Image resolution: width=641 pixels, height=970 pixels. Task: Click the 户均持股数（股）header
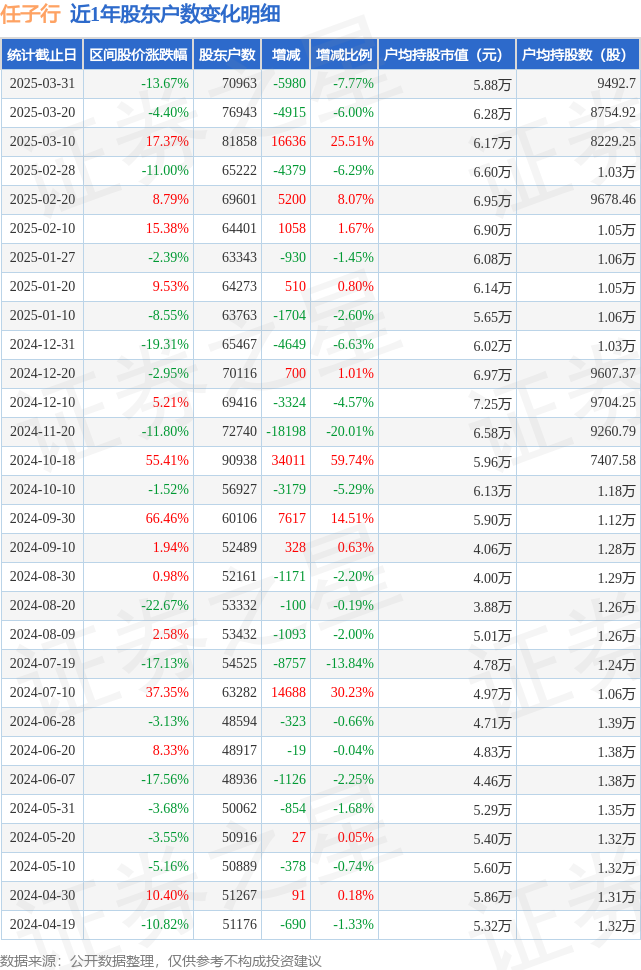click(578, 54)
